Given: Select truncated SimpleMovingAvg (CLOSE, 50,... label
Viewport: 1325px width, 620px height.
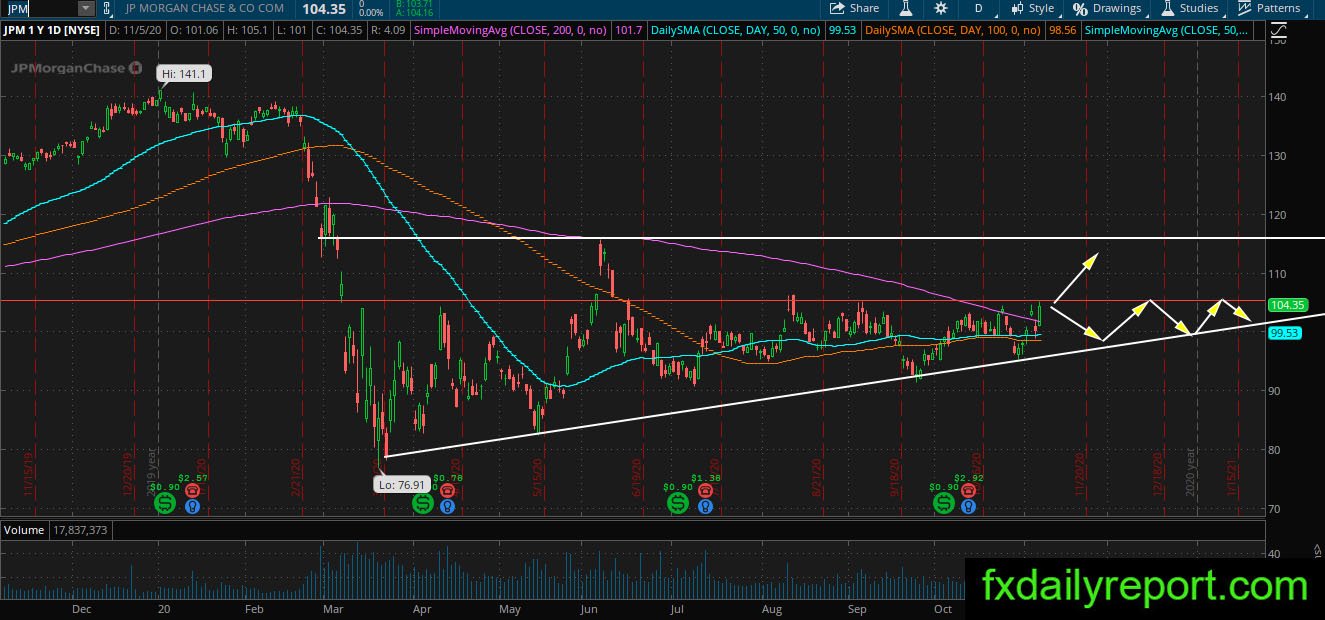Looking at the screenshot, I should point(1168,30).
